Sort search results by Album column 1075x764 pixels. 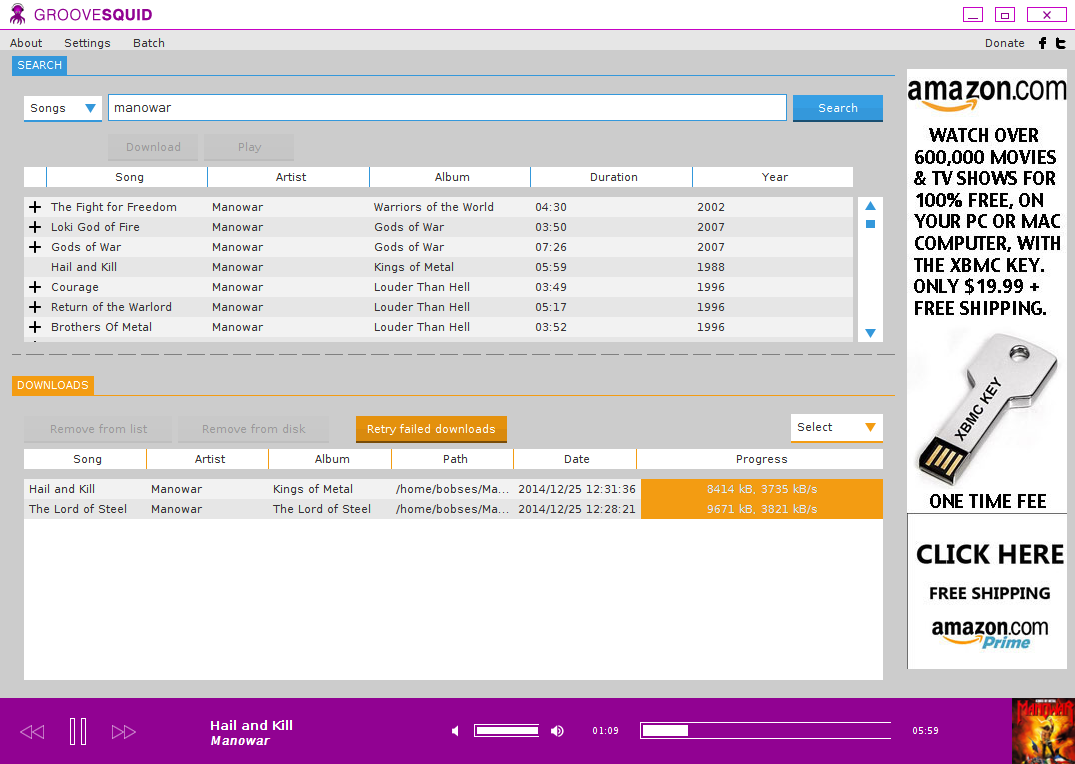coord(450,177)
